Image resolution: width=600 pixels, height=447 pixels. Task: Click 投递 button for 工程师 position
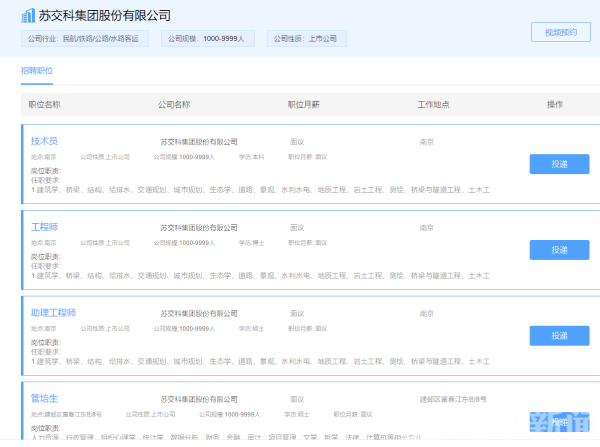pyautogui.click(x=559, y=250)
